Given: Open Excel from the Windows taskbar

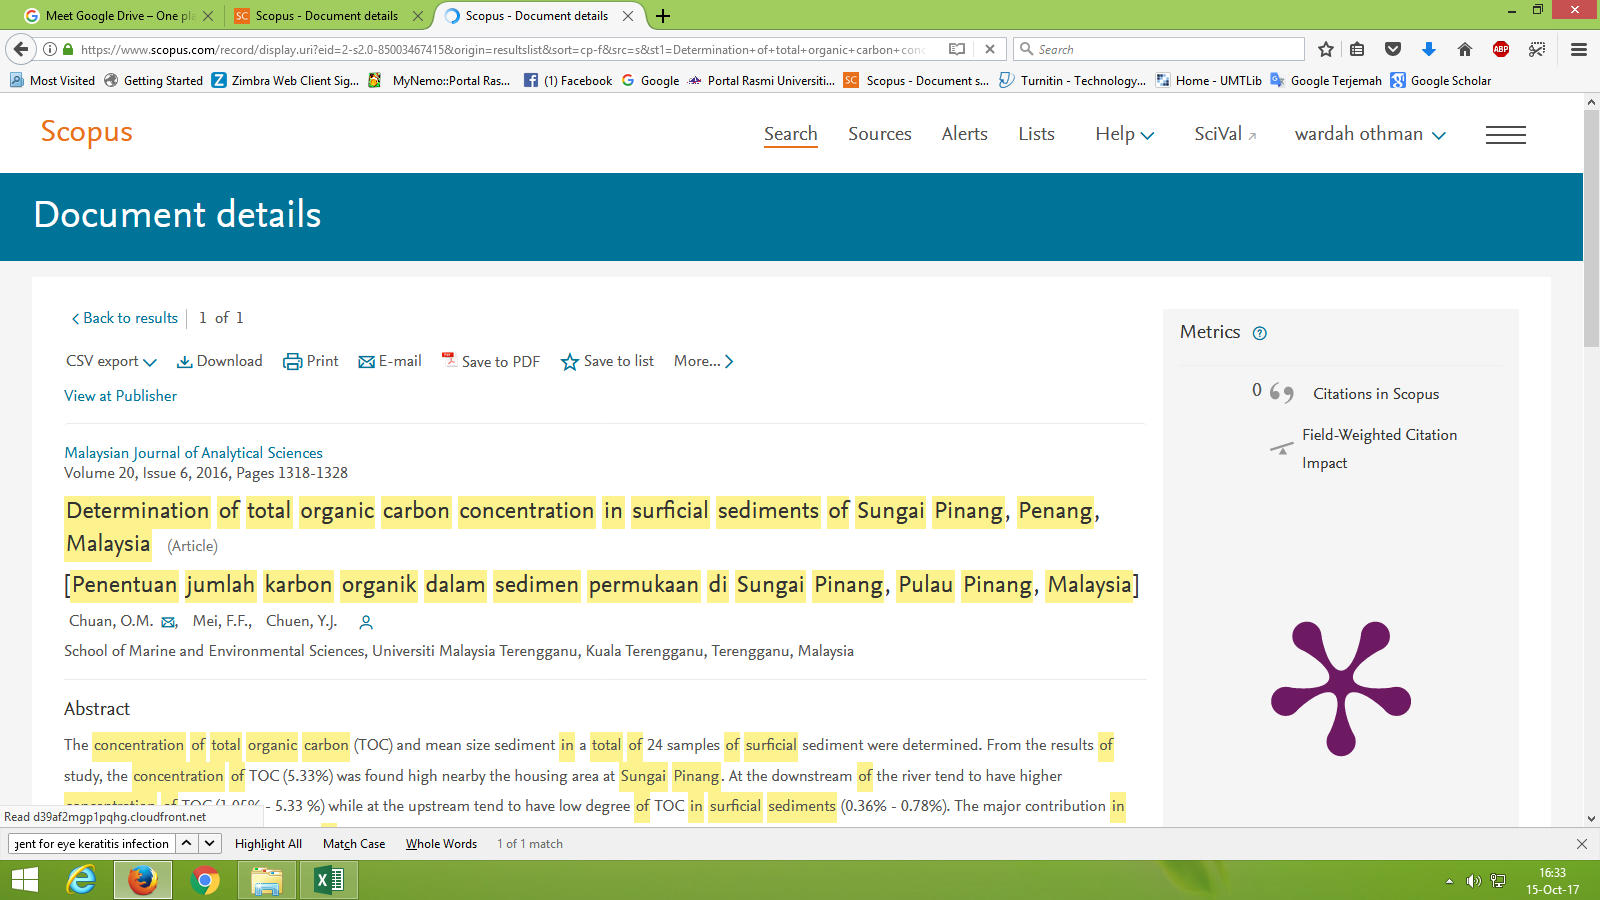Looking at the screenshot, I should pyautogui.click(x=328, y=880).
